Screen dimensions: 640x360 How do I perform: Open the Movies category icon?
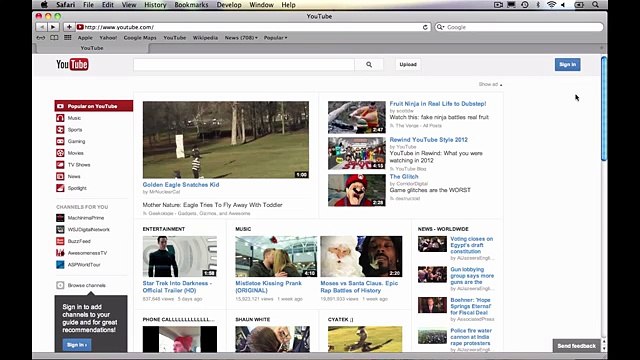tap(60, 153)
